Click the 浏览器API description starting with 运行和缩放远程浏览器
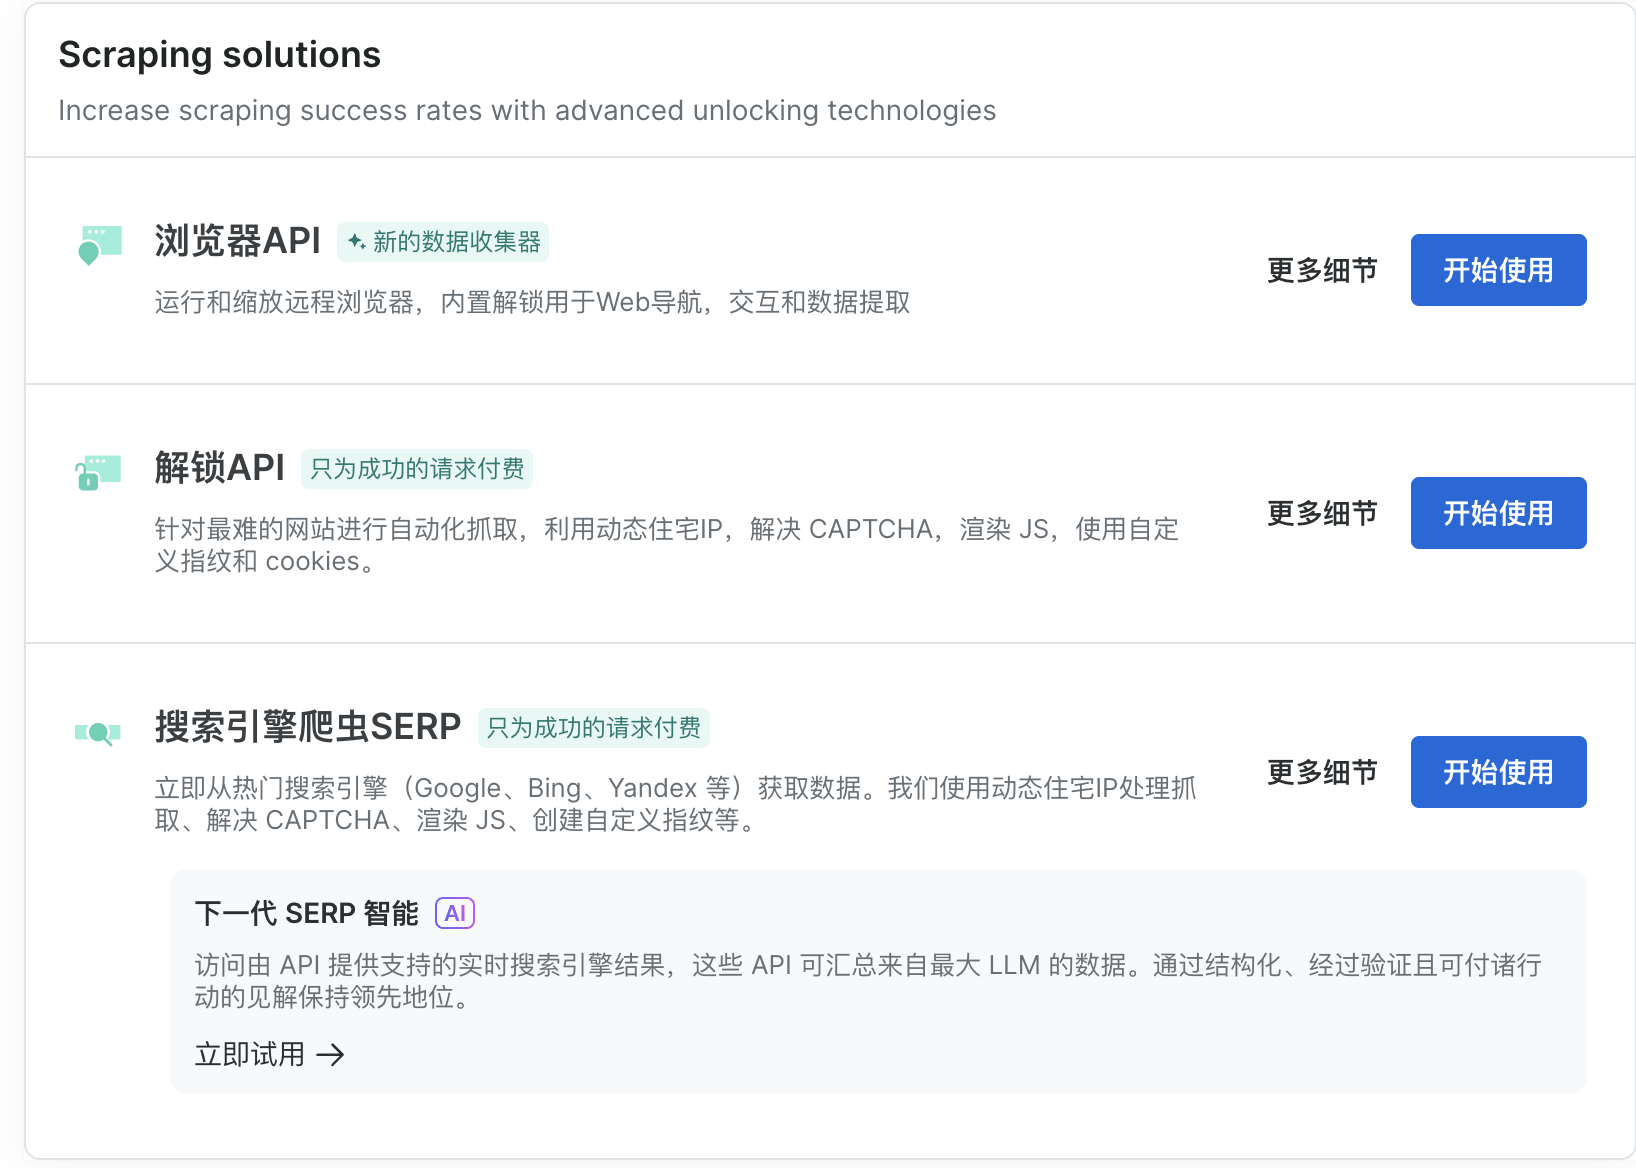 (x=533, y=302)
